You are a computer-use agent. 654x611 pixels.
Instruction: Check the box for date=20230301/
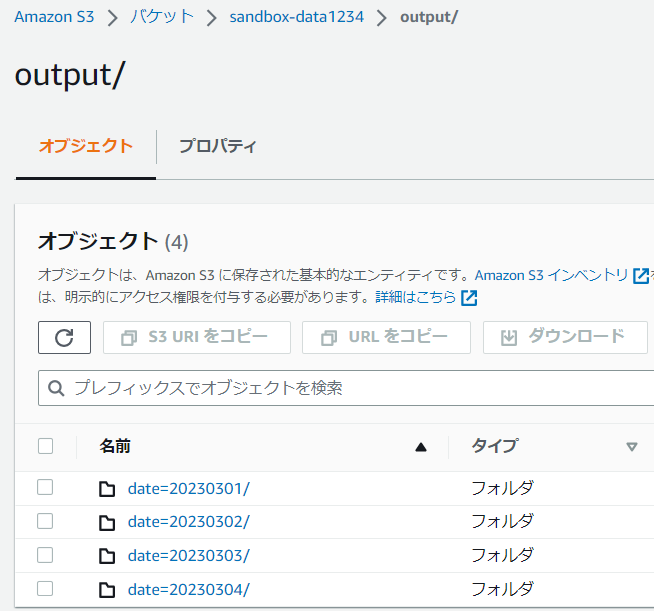(45, 487)
